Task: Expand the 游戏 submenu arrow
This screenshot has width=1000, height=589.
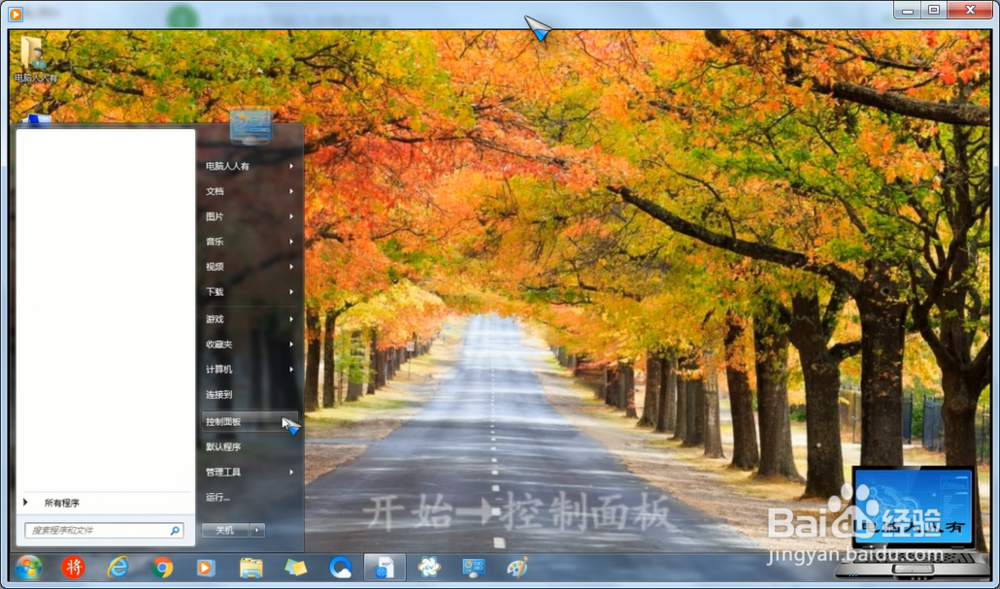Action: (x=291, y=319)
